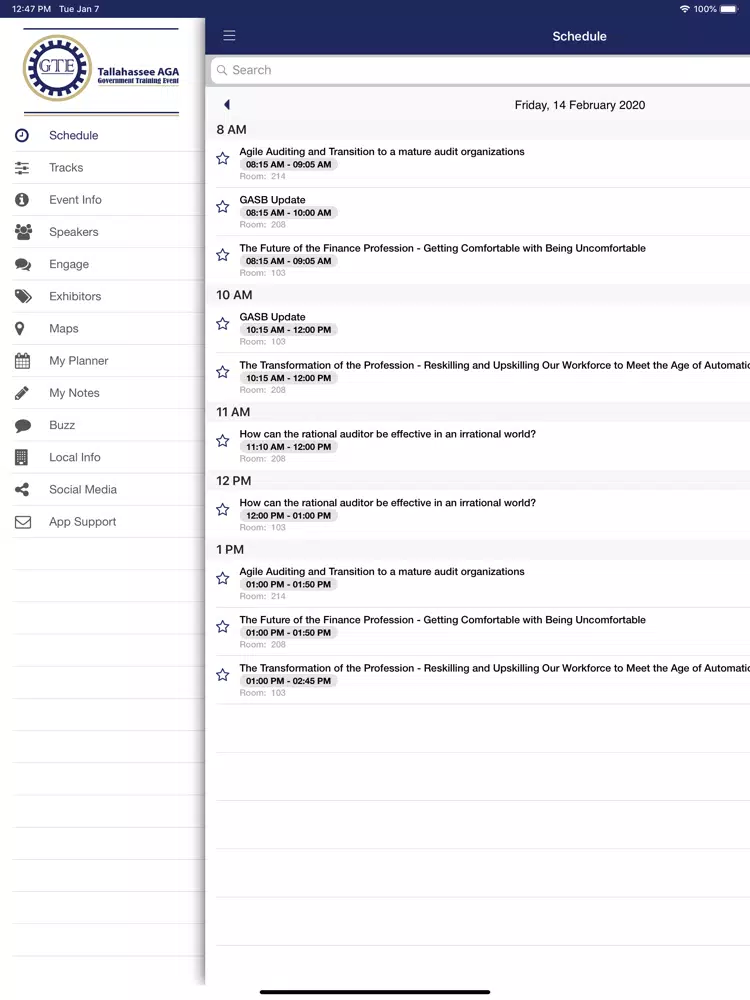Tap the Tallahassee AGA GTE logo
Viewport: 750px width, 1000px height.
[101, 68]
